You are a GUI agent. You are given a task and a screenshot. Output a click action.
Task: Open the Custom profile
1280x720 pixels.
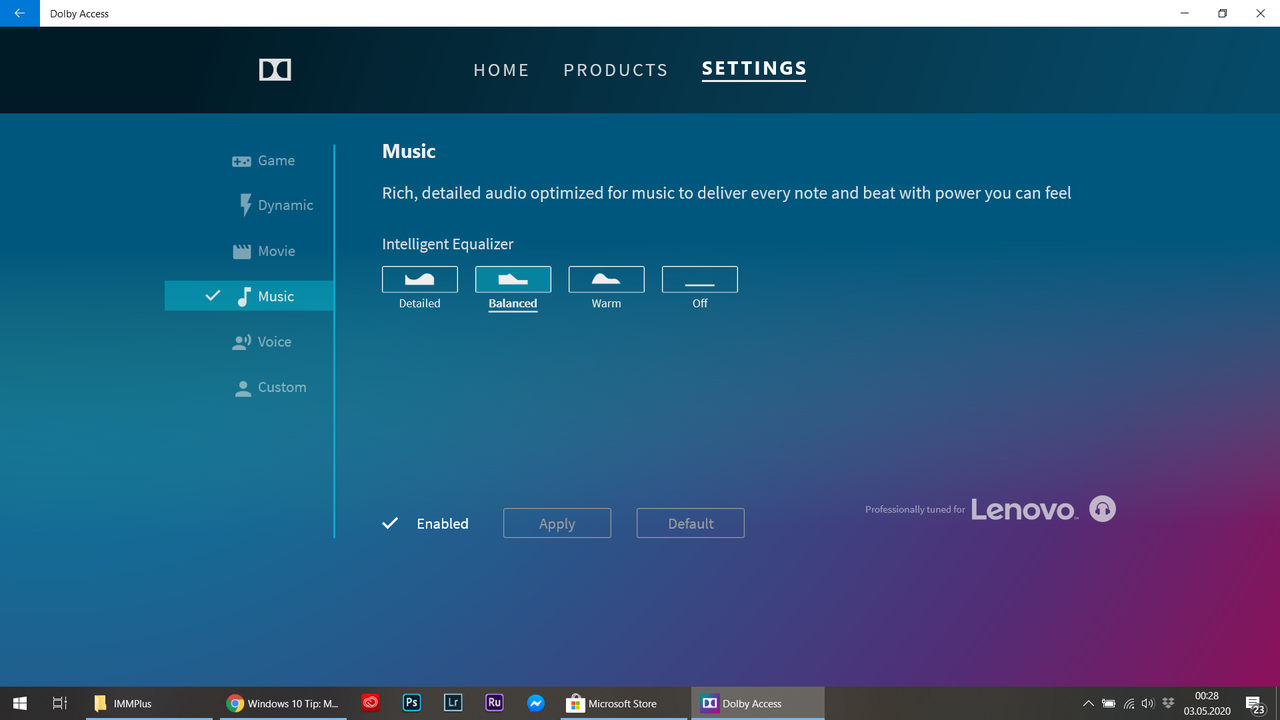[x=270, y=387]
